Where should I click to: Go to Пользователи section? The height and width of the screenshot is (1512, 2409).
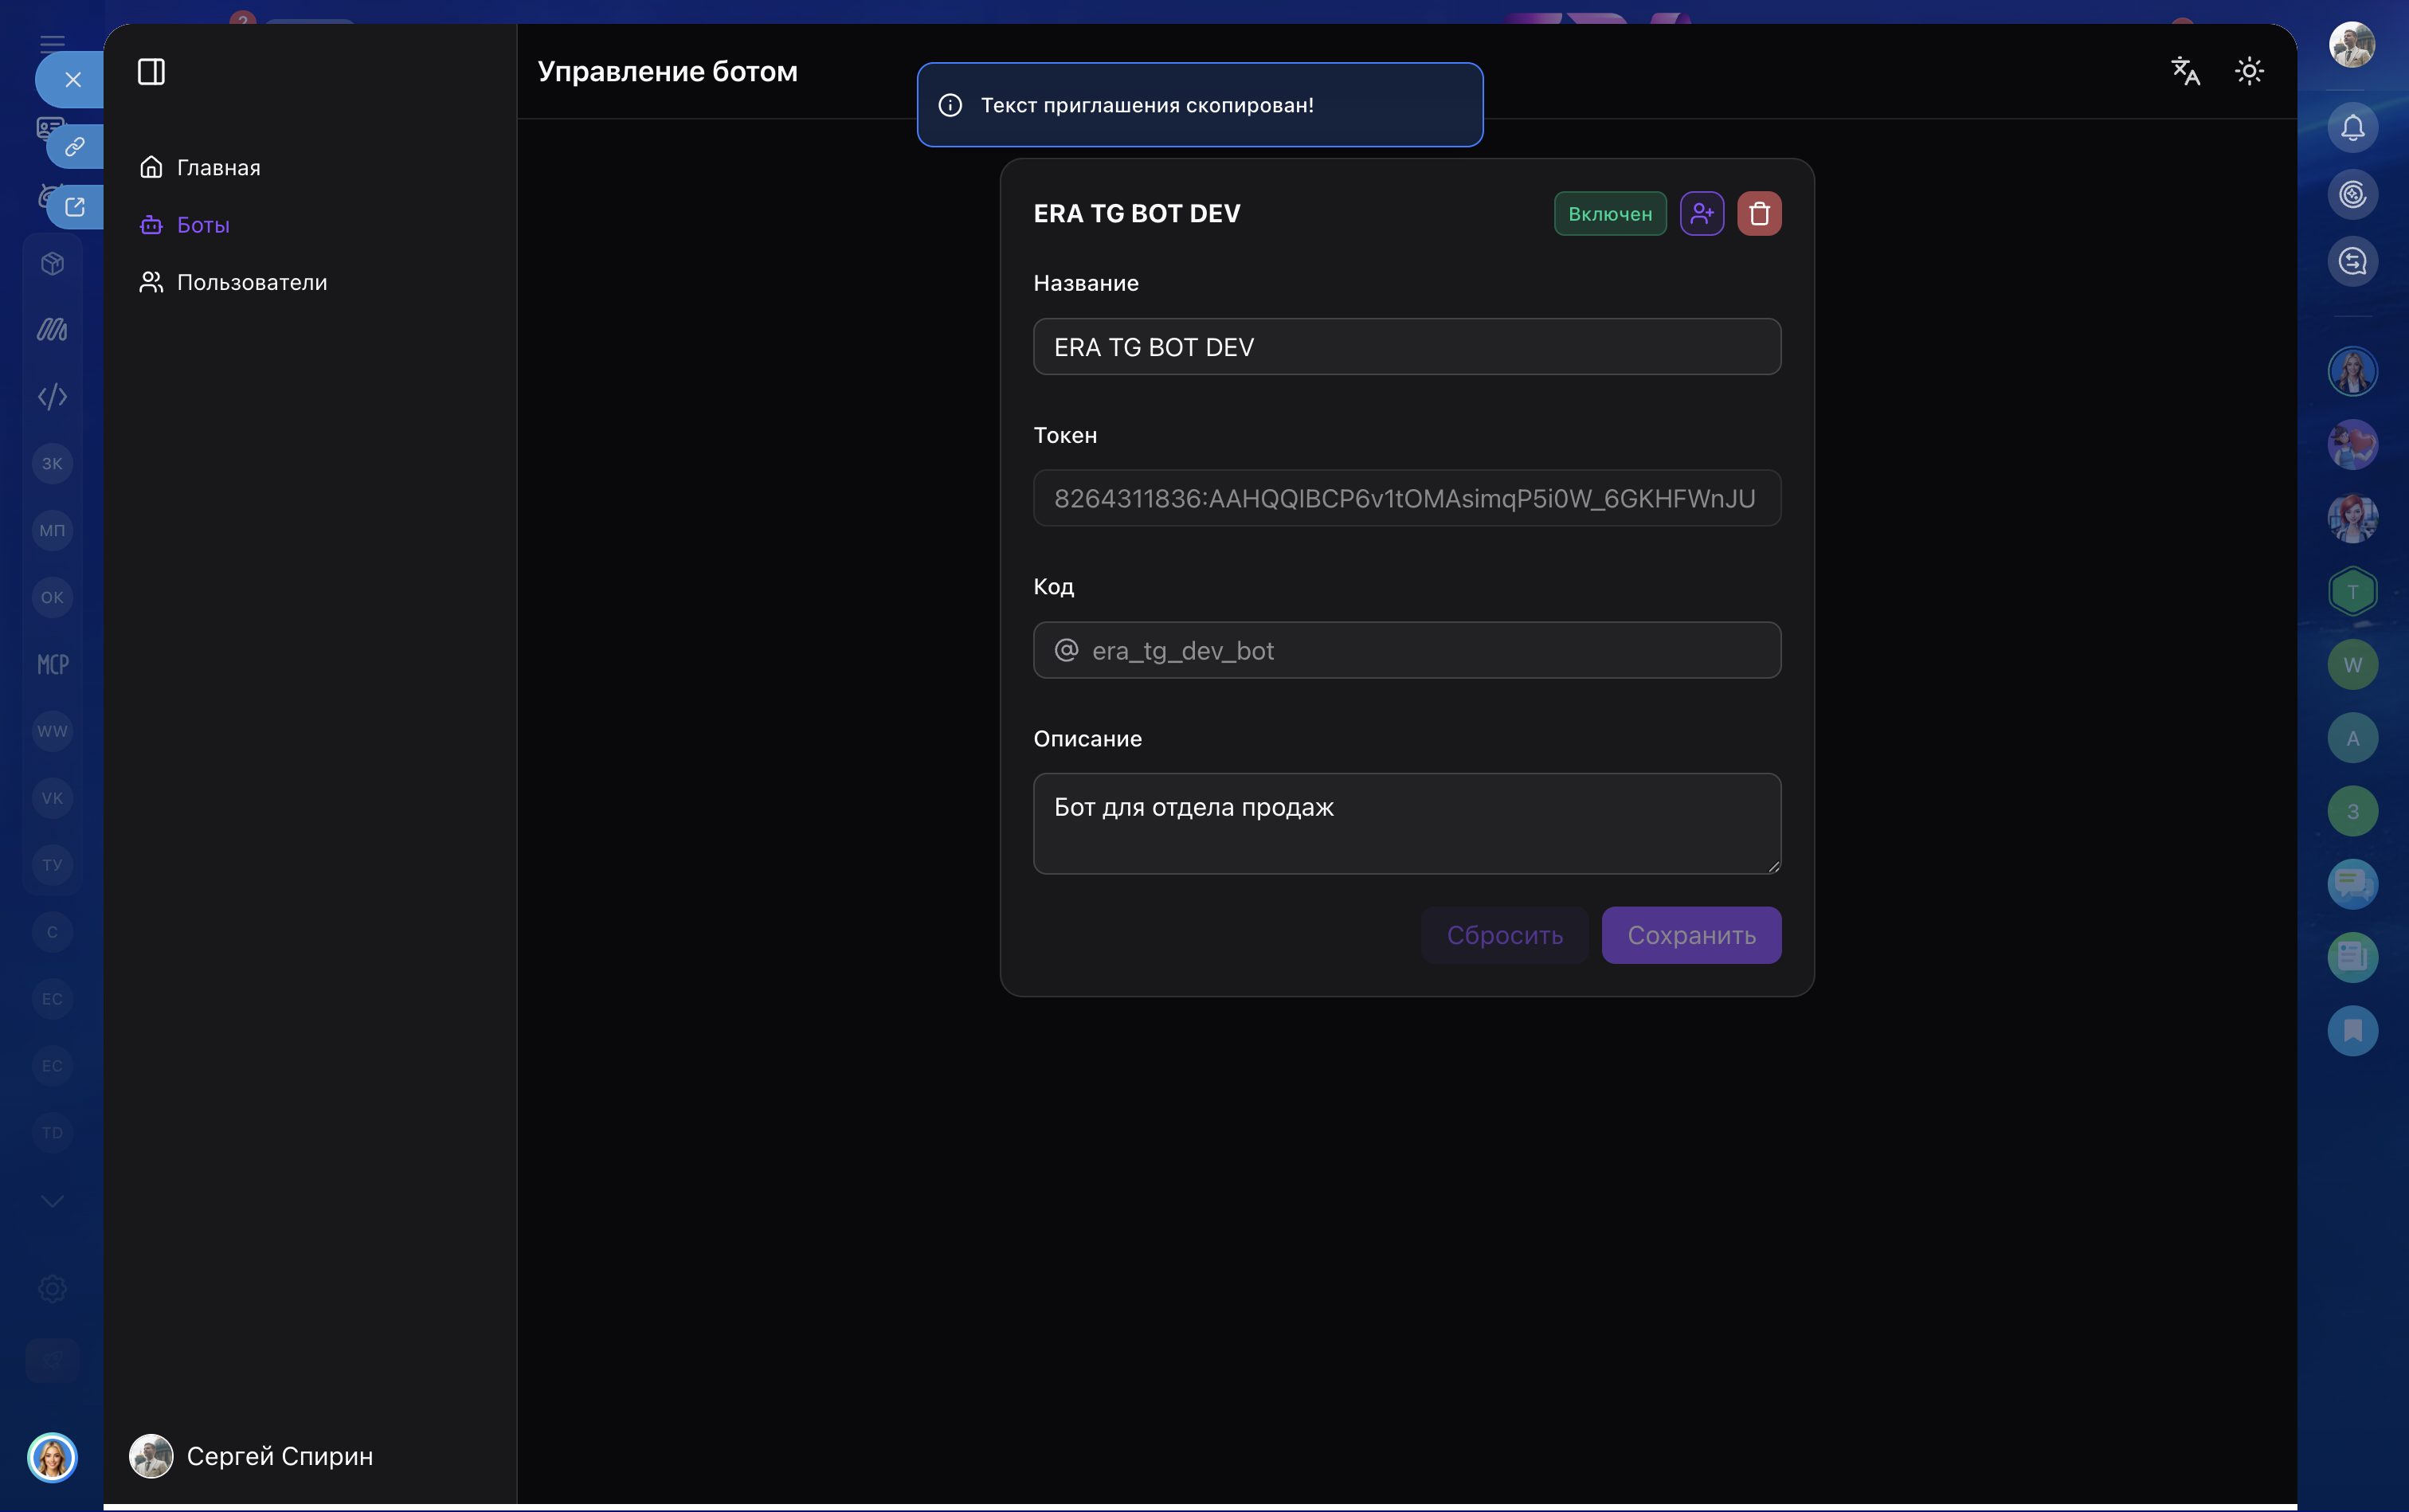[x=233, y=282]
